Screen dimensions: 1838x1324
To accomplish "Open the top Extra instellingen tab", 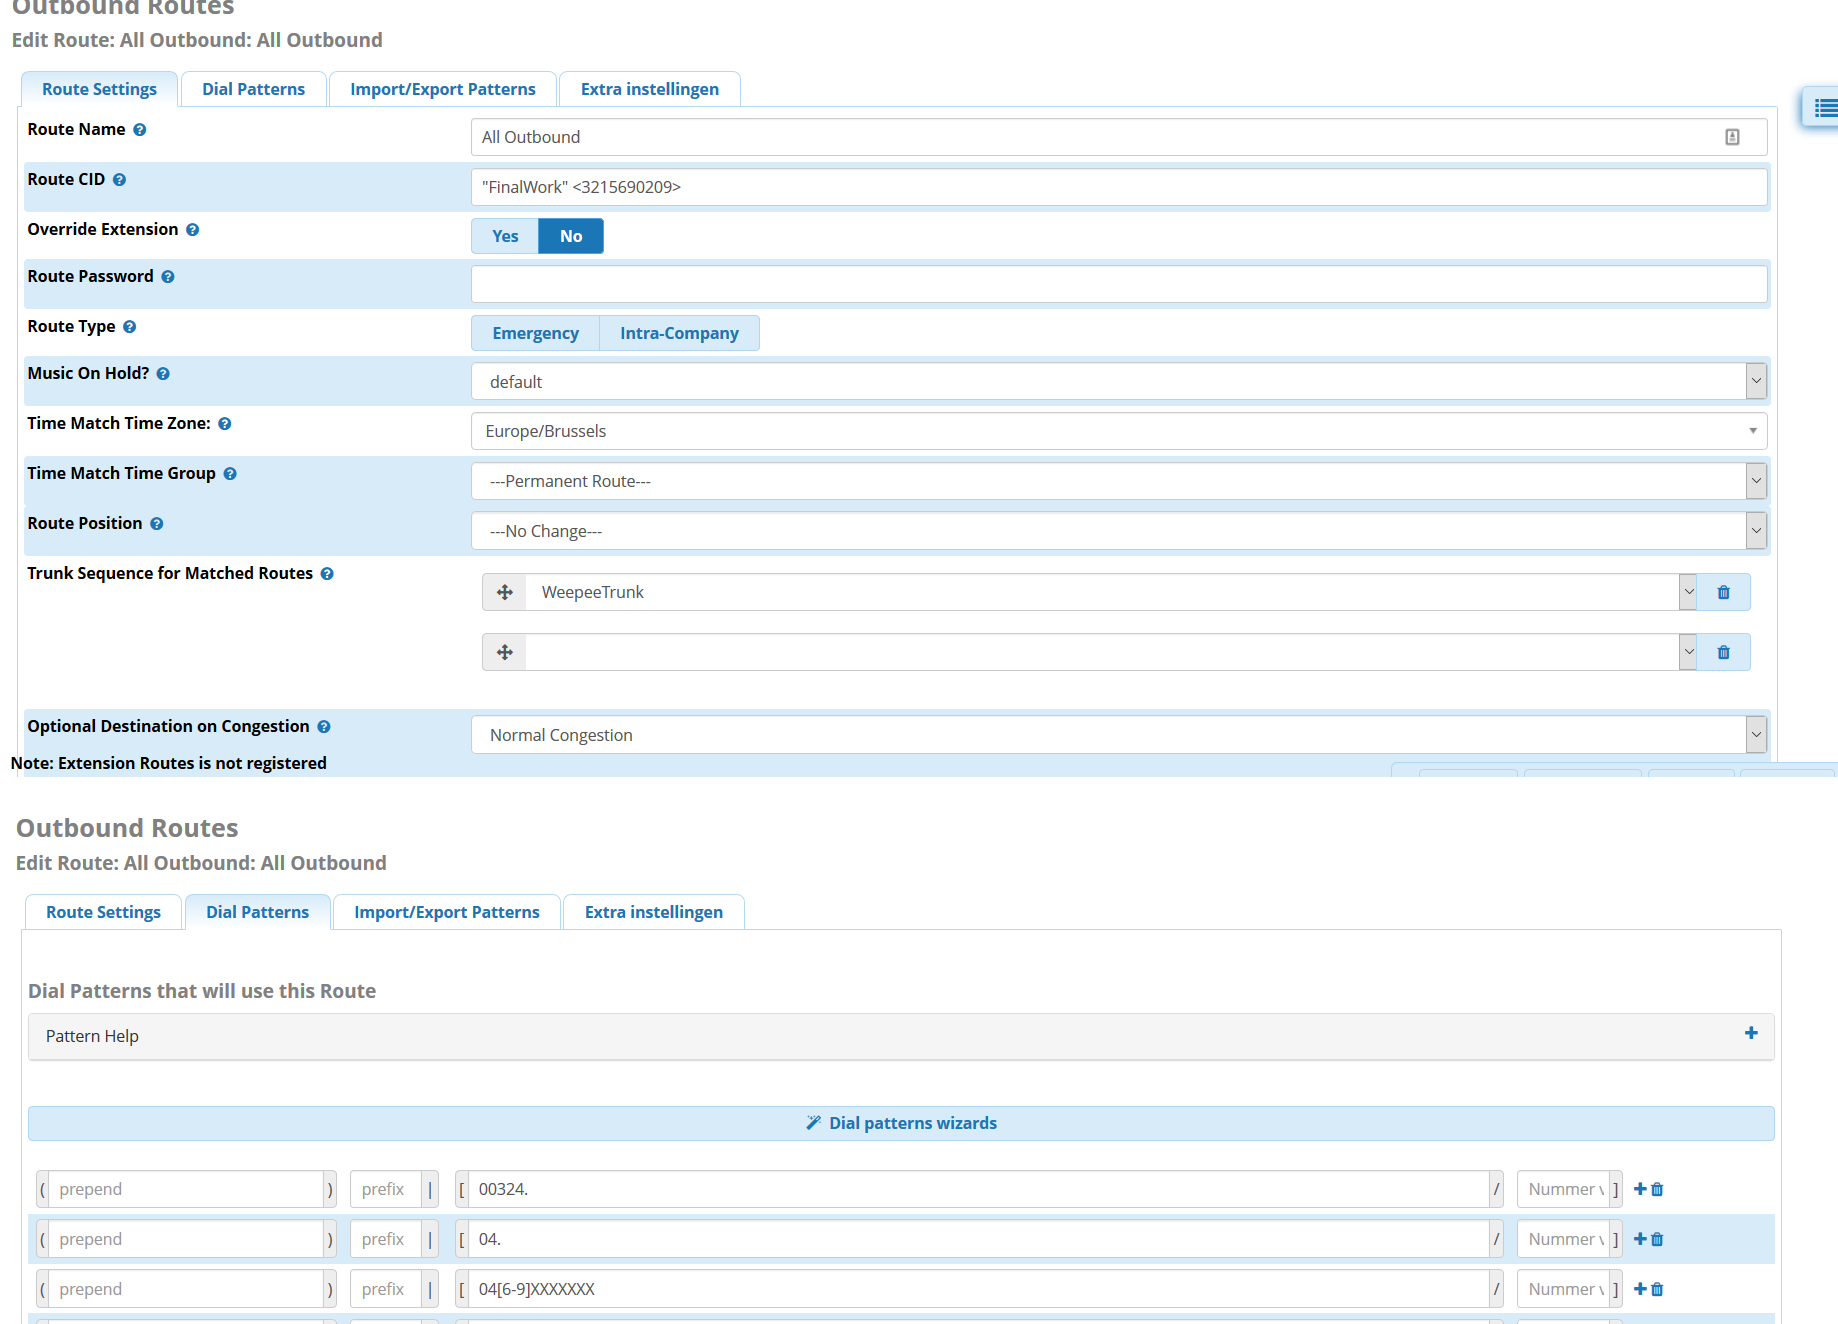I will [x=649, y=89].
